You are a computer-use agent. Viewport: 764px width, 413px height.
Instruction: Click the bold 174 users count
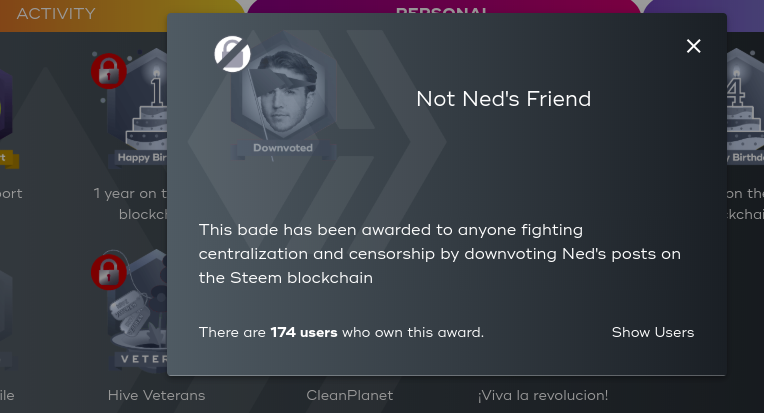pos(303,332)
